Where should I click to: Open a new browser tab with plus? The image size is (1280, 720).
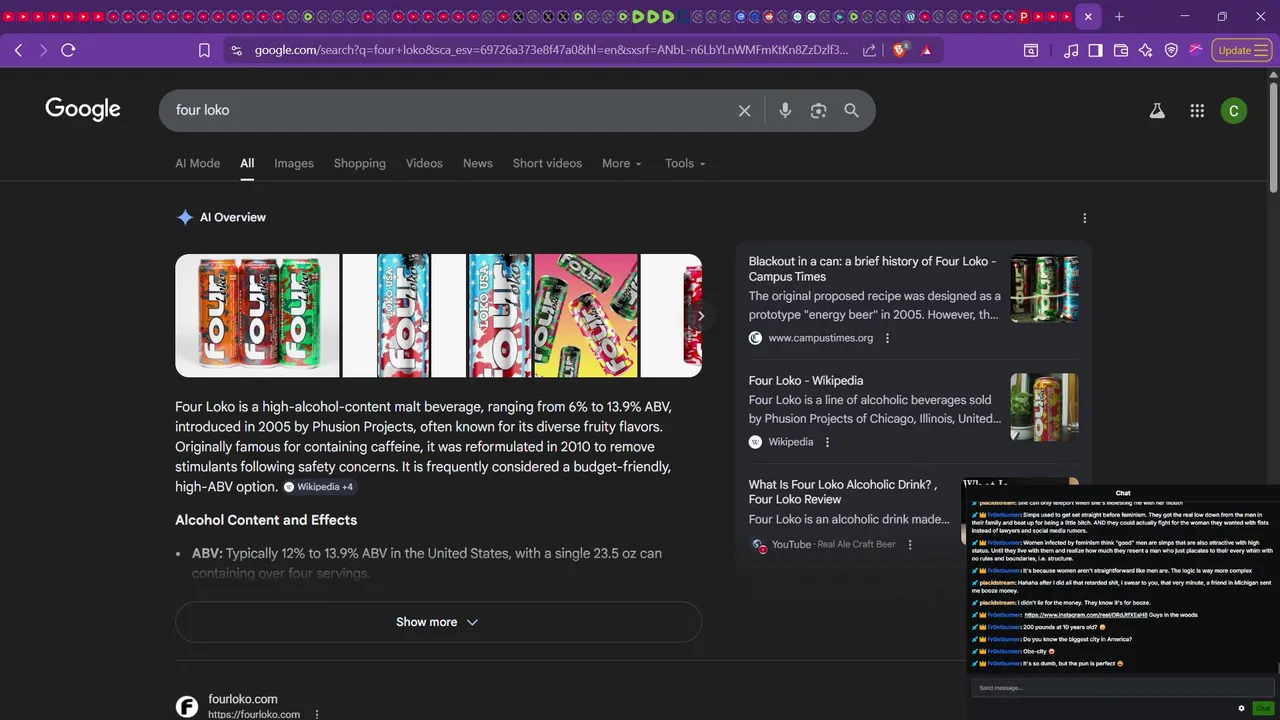1119,16
